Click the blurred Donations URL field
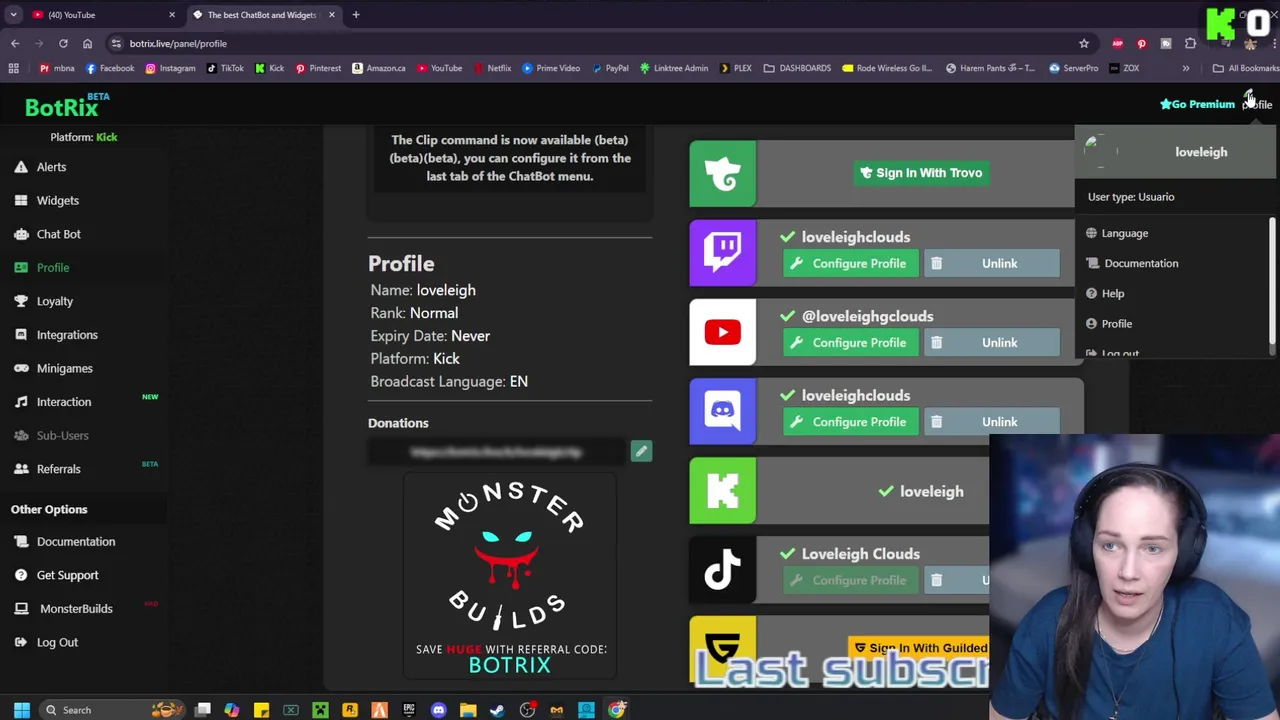This screenshot has height=720, width=1280. click(x=497, y=452)
